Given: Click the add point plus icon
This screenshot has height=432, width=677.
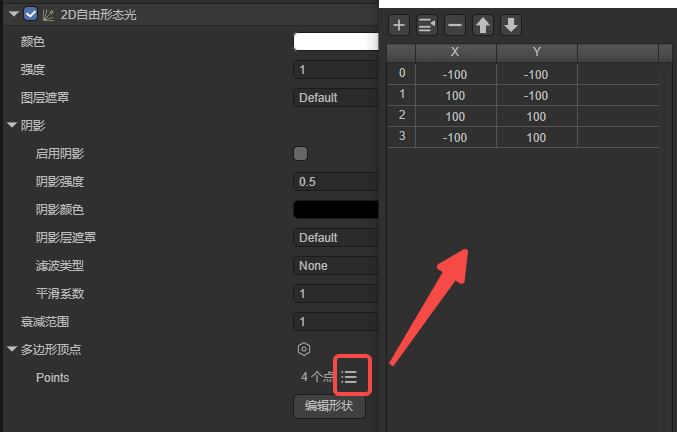Looking at the screenshot, I should 399,25.
